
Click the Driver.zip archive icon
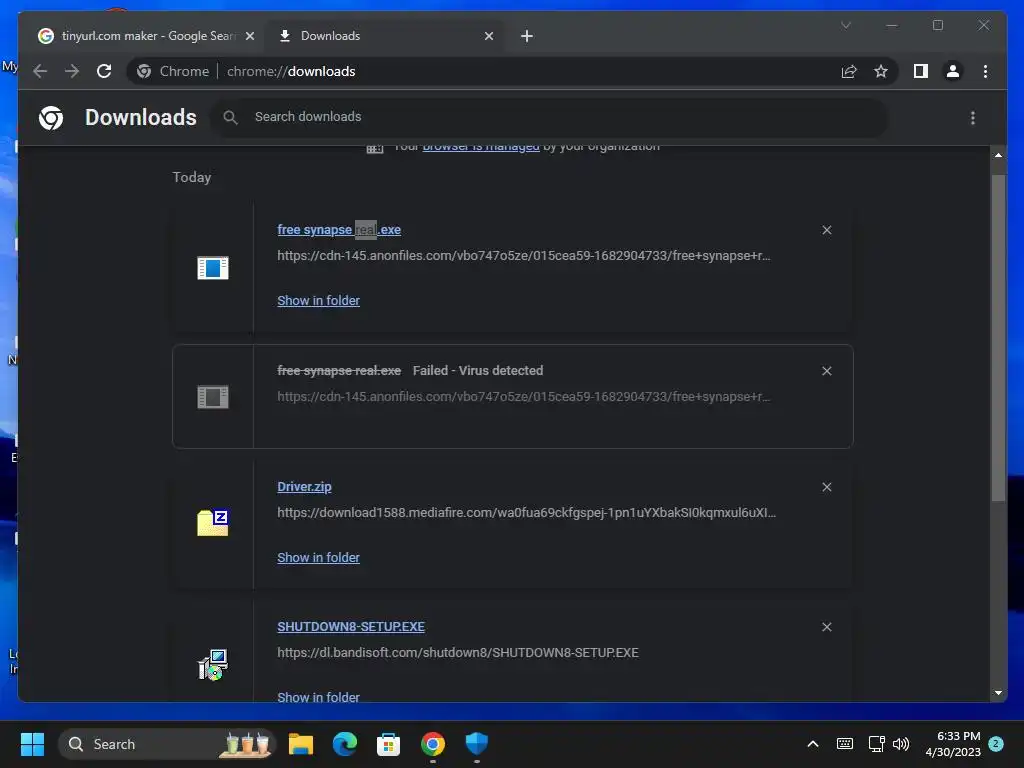(x=213, y=522)
